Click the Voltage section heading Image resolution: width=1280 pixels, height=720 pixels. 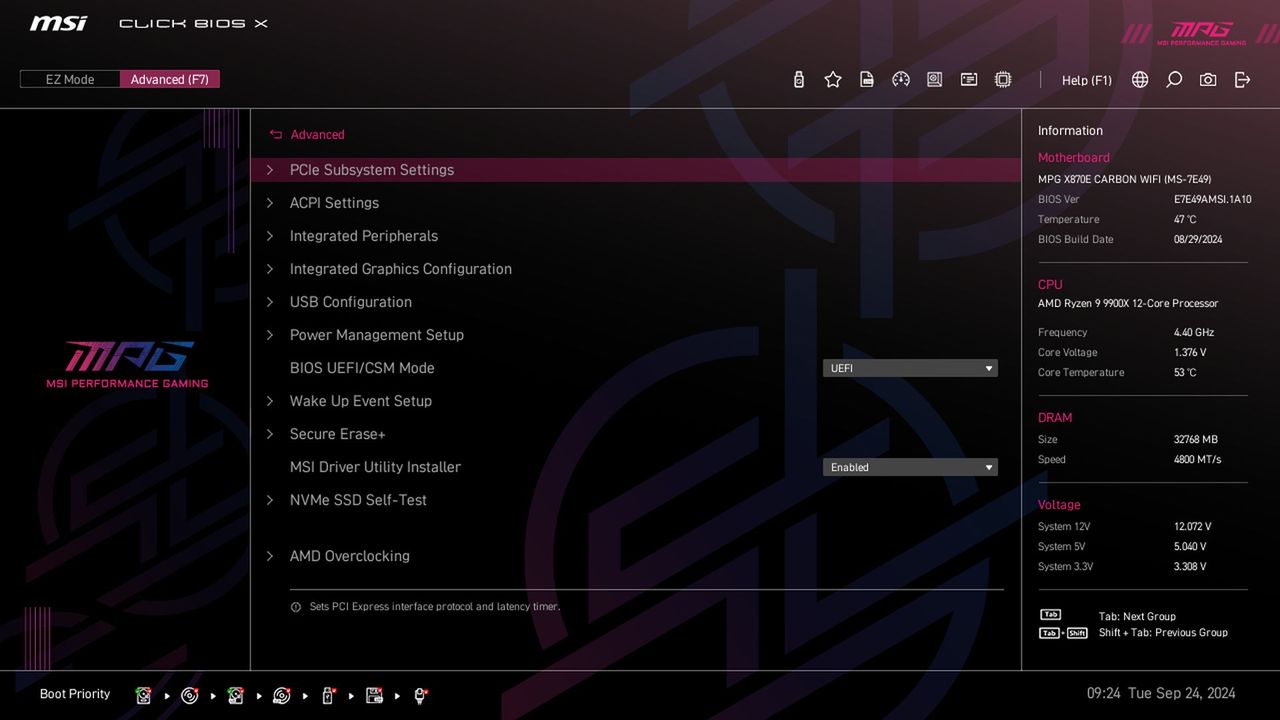pos(1058,504)
